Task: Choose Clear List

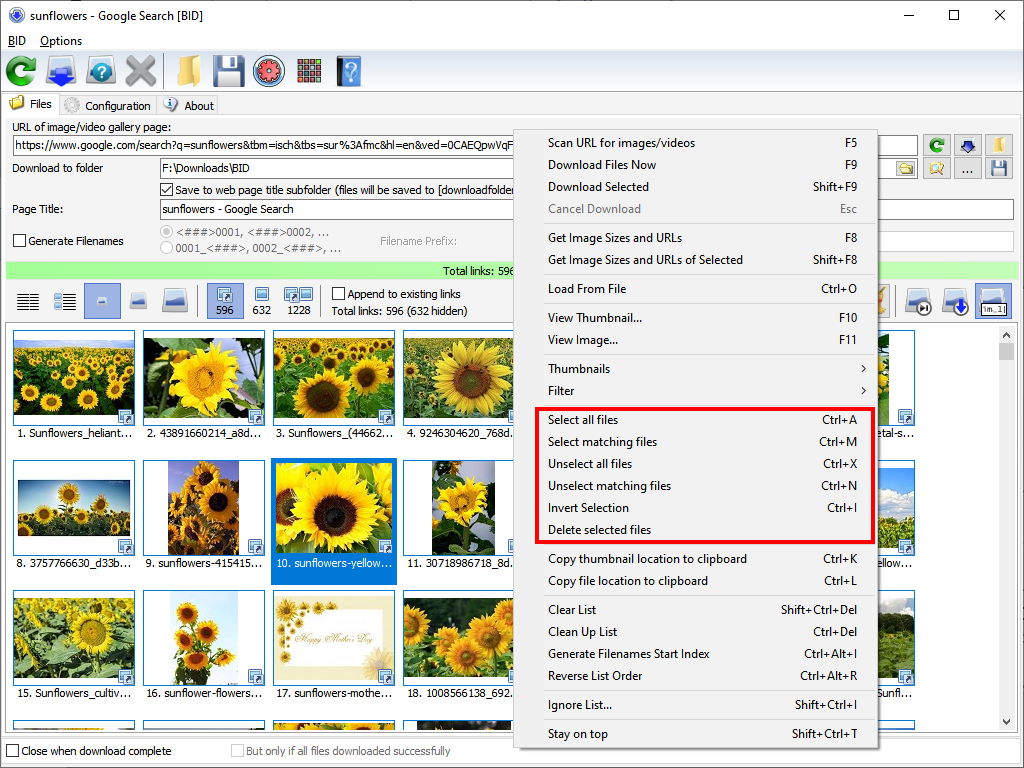Action: [702, 610]
